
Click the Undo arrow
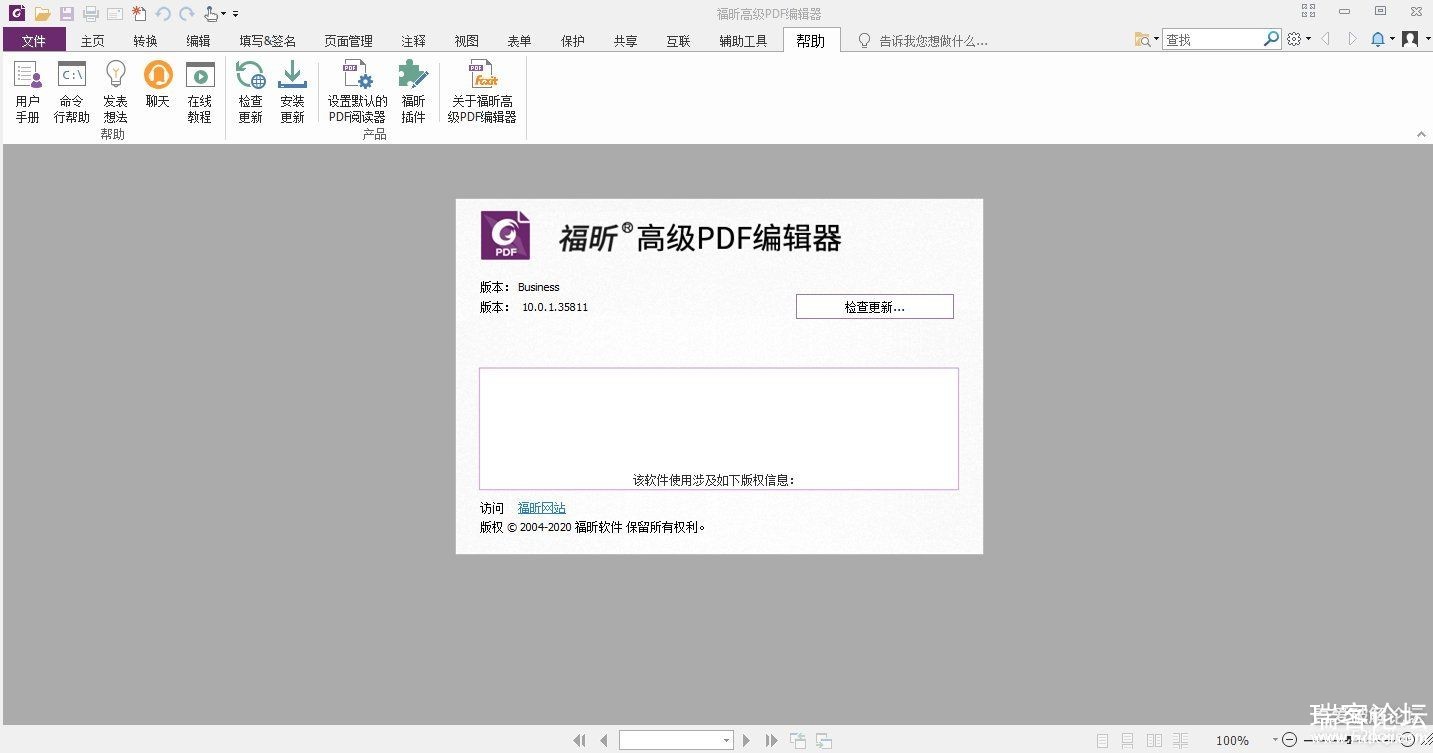pos(163,14)
